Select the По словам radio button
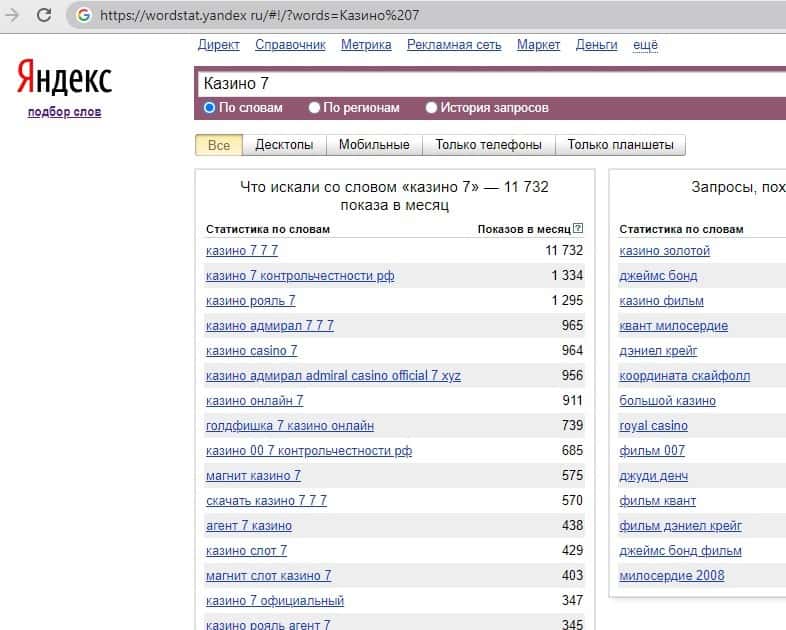 (x=210, y=108)
